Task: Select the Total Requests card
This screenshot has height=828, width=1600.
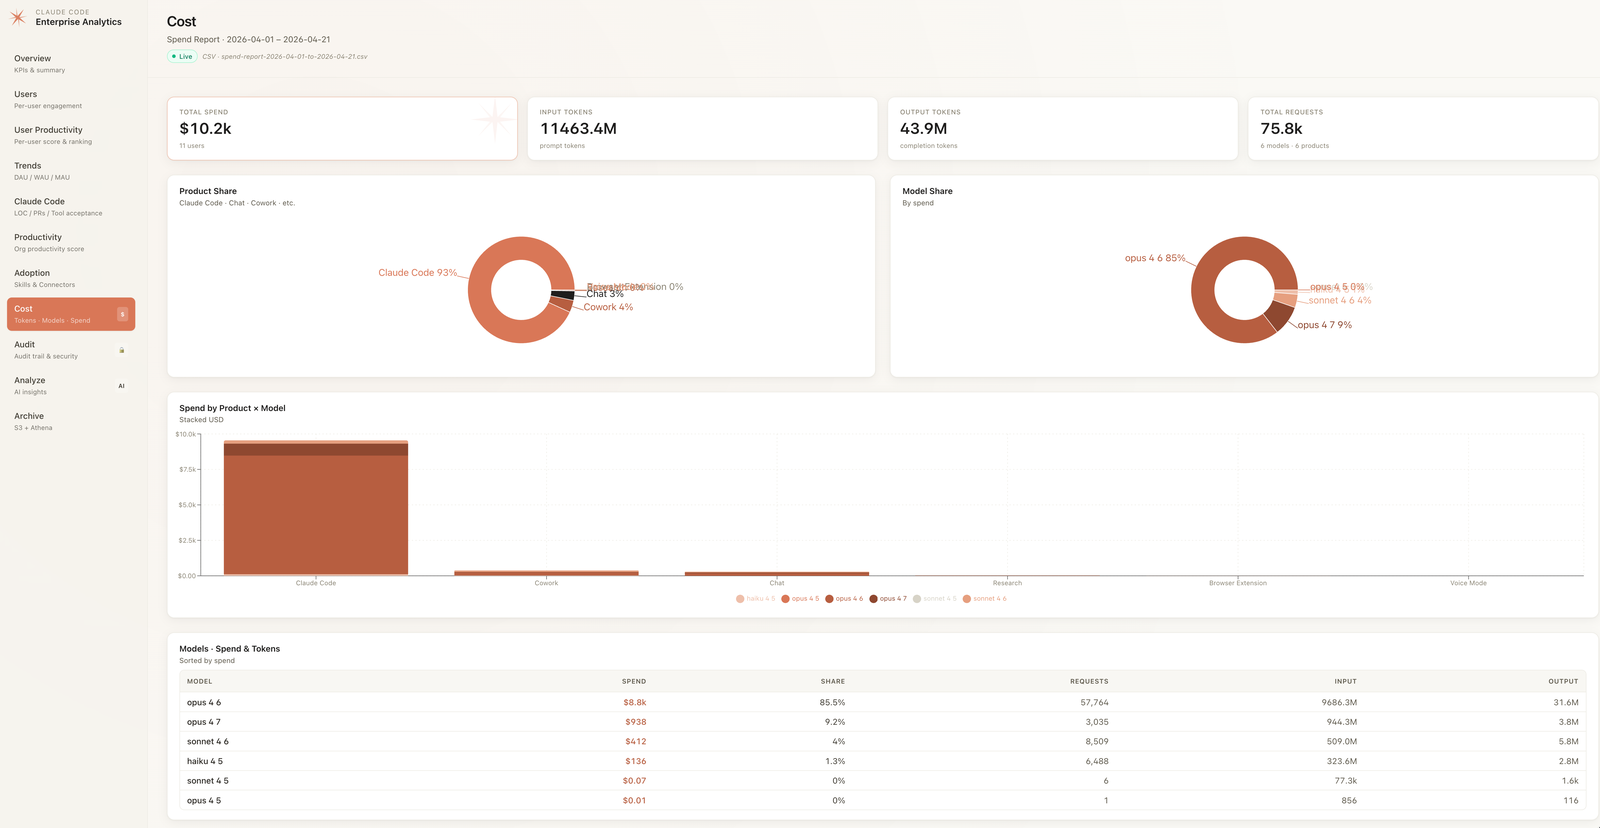Action: [x=1423, y=128]
